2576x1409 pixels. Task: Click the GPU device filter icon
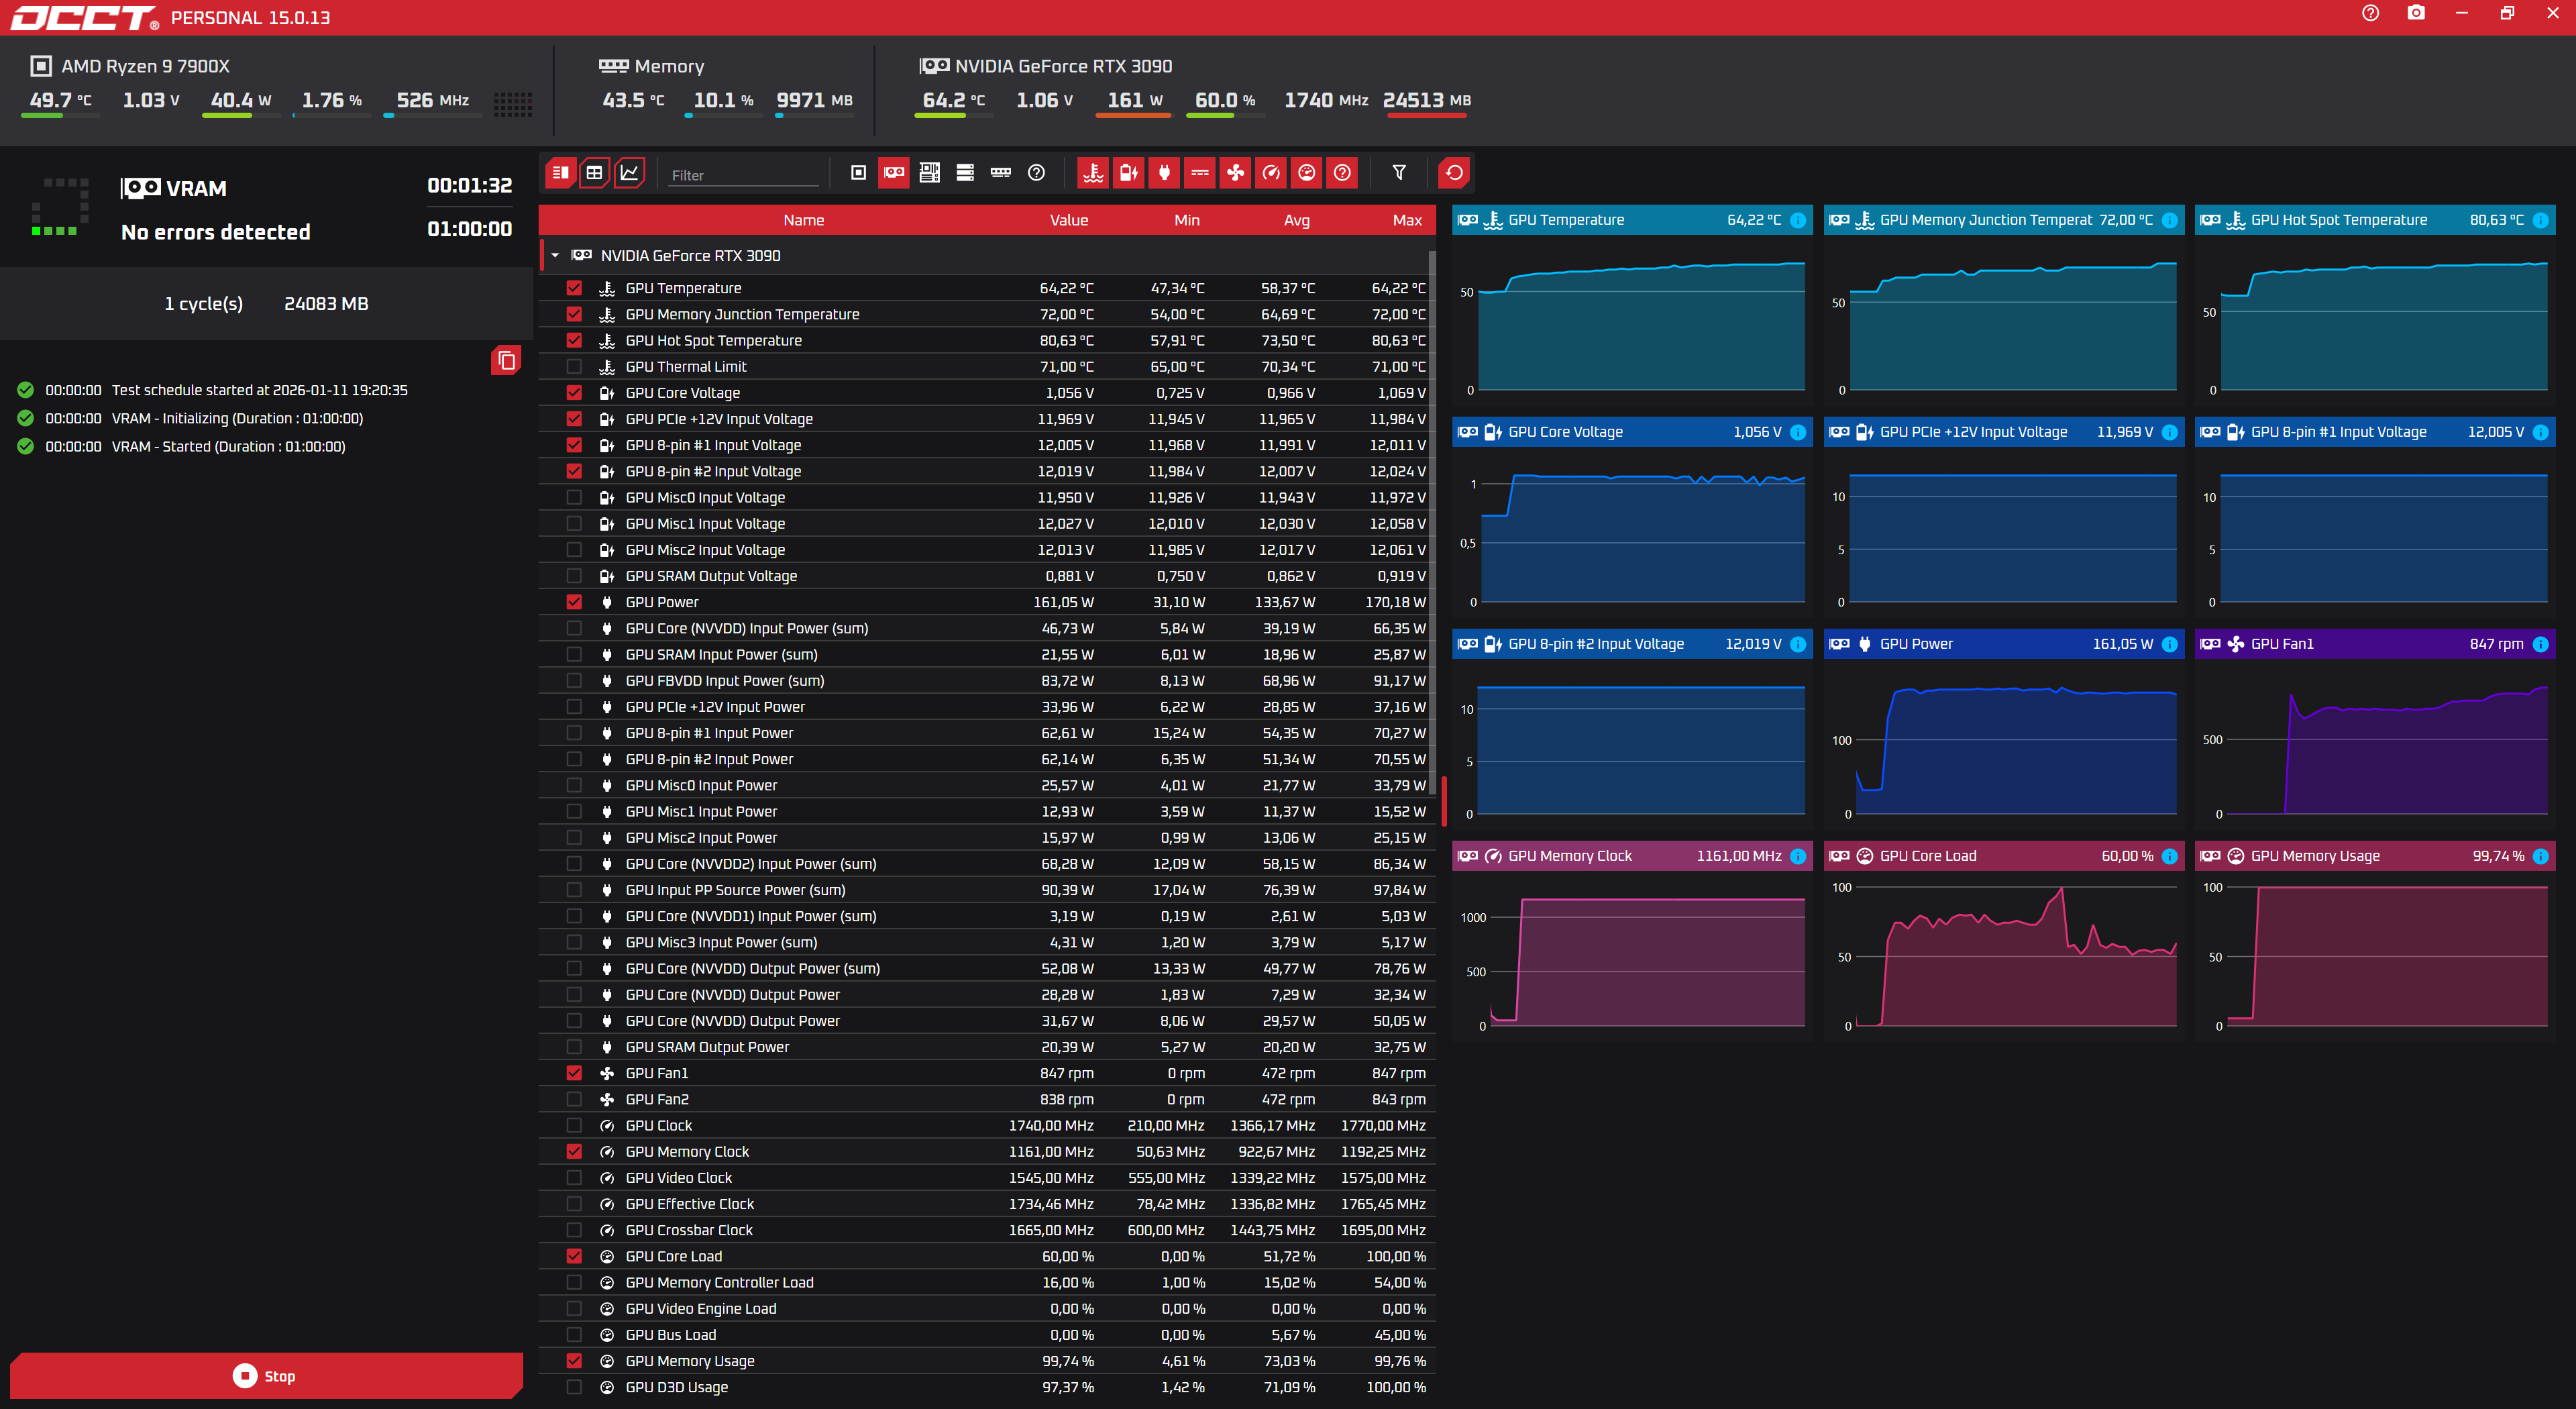[894, 173]
